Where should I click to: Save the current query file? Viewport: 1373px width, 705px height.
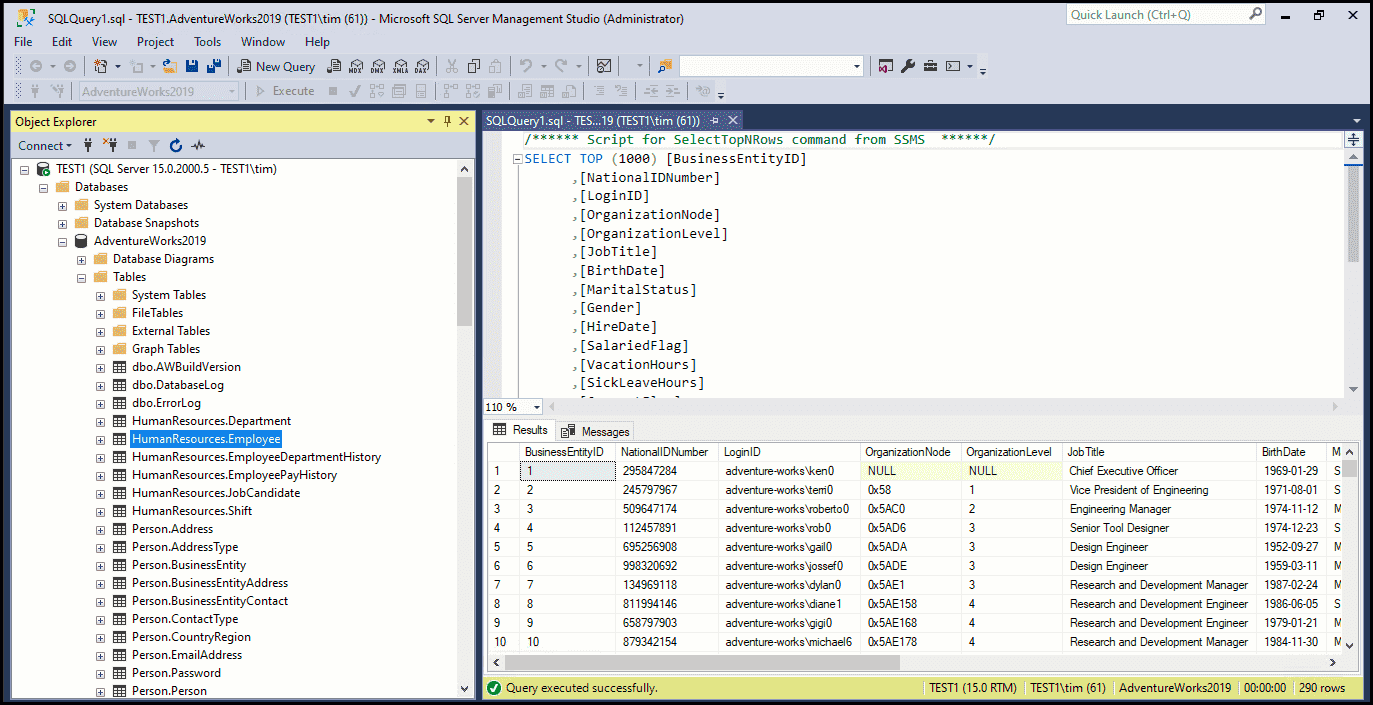(191, 66)
